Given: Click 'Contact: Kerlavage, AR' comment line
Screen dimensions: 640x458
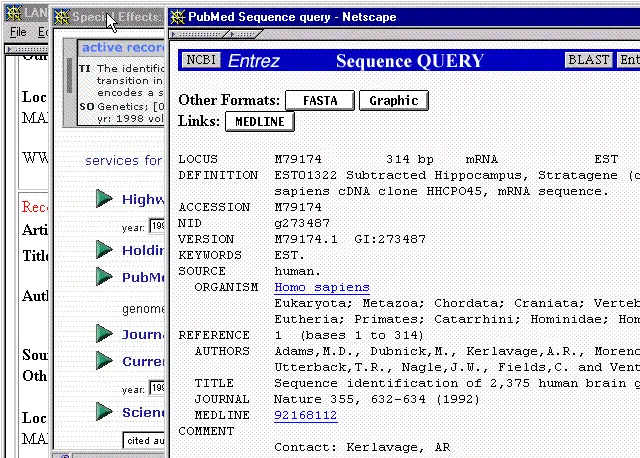Looking at the screenshot, I should [362, 447].
